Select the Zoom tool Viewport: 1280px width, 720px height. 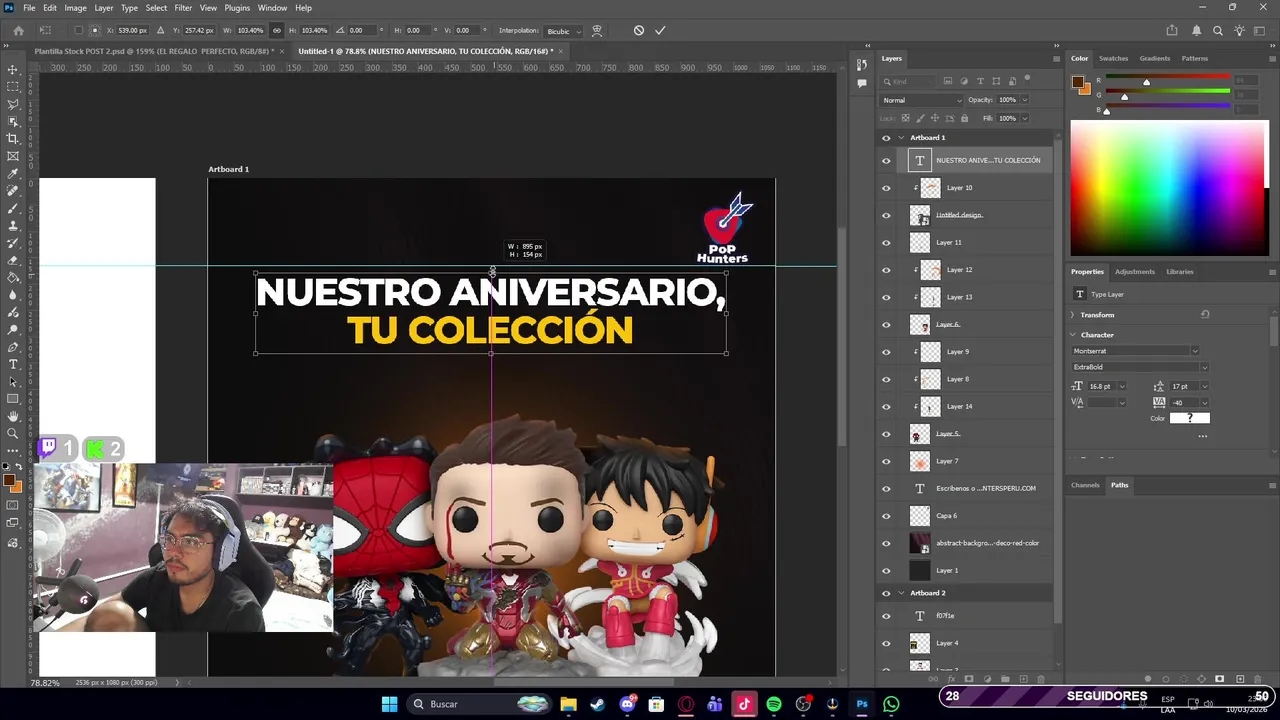coord(13,433)
